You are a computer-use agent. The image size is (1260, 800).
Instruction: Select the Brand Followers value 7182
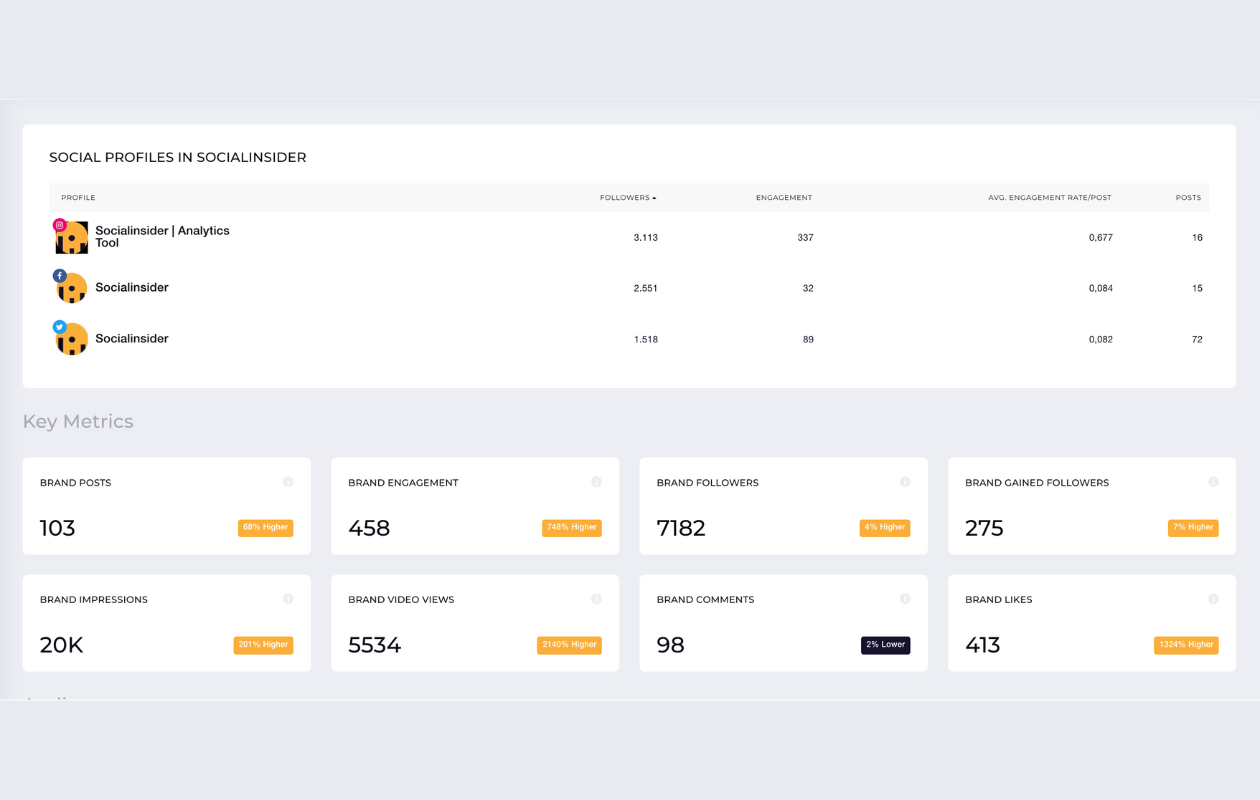[681, 528]
